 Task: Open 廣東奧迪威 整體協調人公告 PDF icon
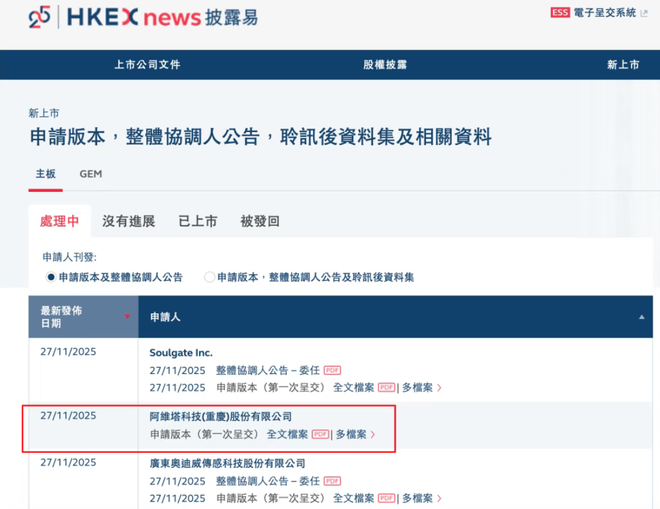pyautogui.click(x=332, y=481)
